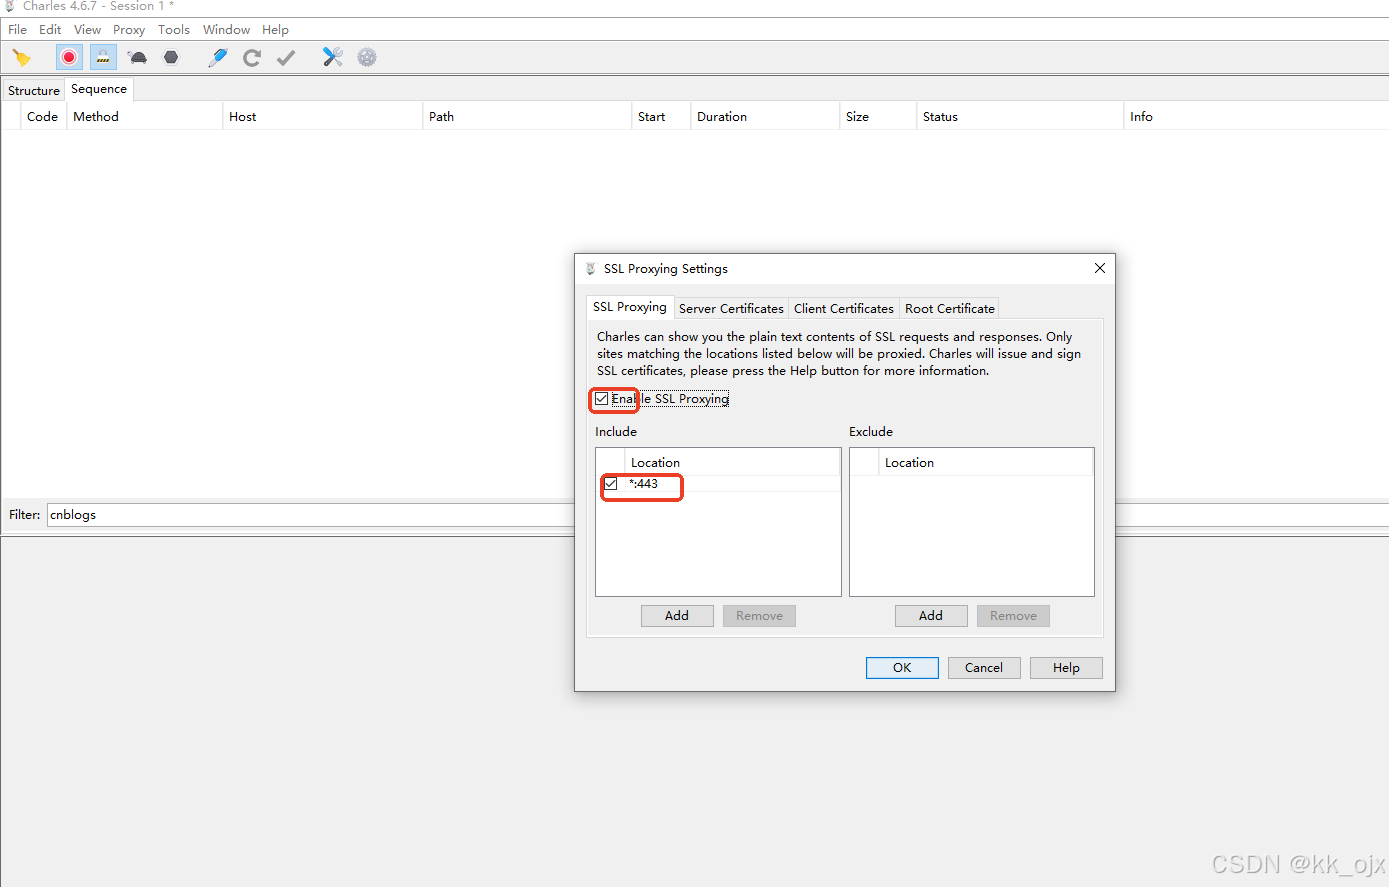1389x887 pixels.
Task: Close the SSL Proxying Settings dialog
Action: (1100, 268)
